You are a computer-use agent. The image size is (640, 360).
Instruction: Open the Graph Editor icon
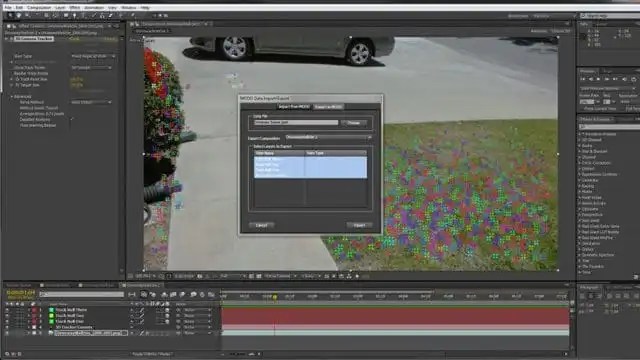pyautogui.click(x=211, y=294)
